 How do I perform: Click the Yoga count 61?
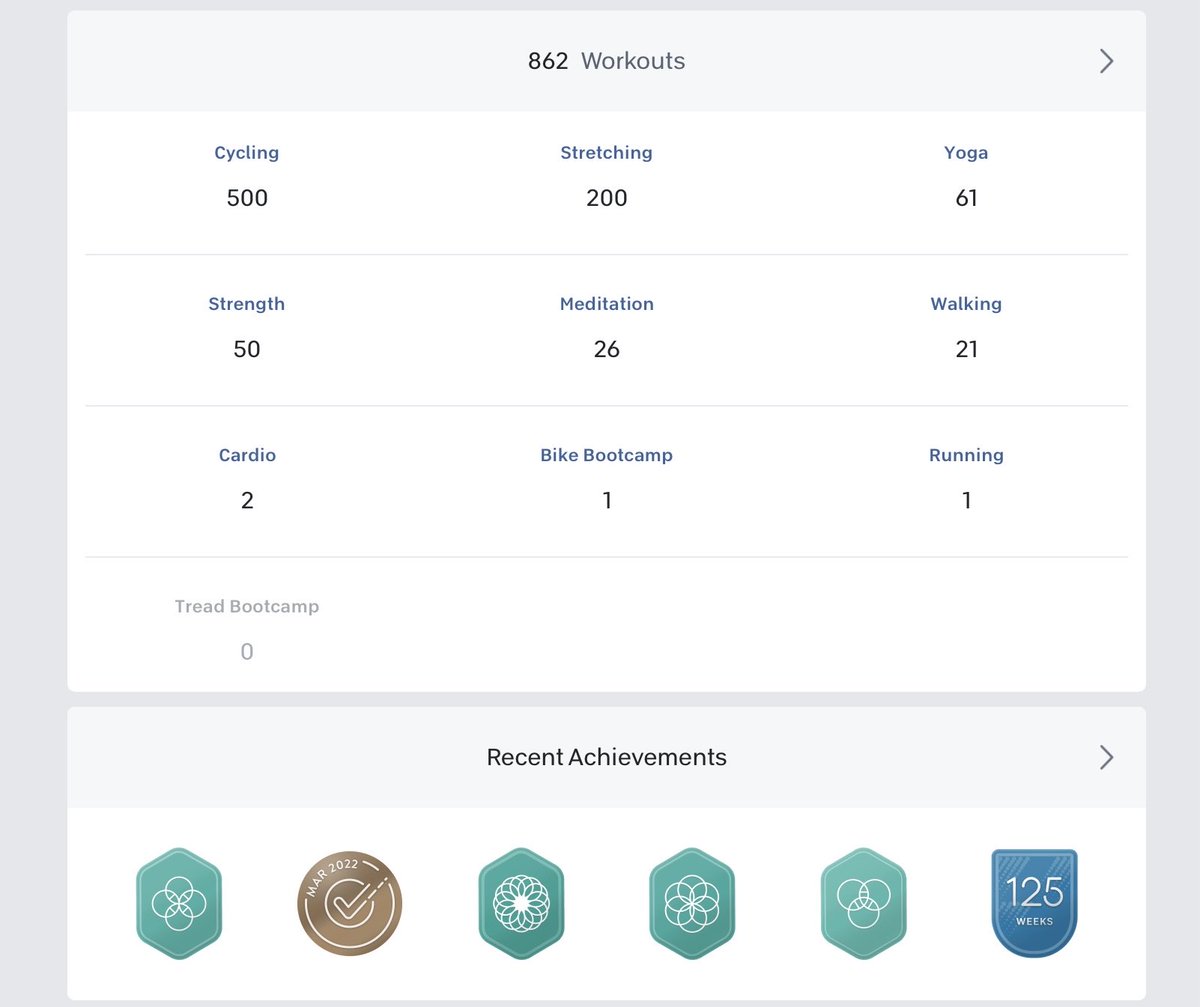coord(966,198)
